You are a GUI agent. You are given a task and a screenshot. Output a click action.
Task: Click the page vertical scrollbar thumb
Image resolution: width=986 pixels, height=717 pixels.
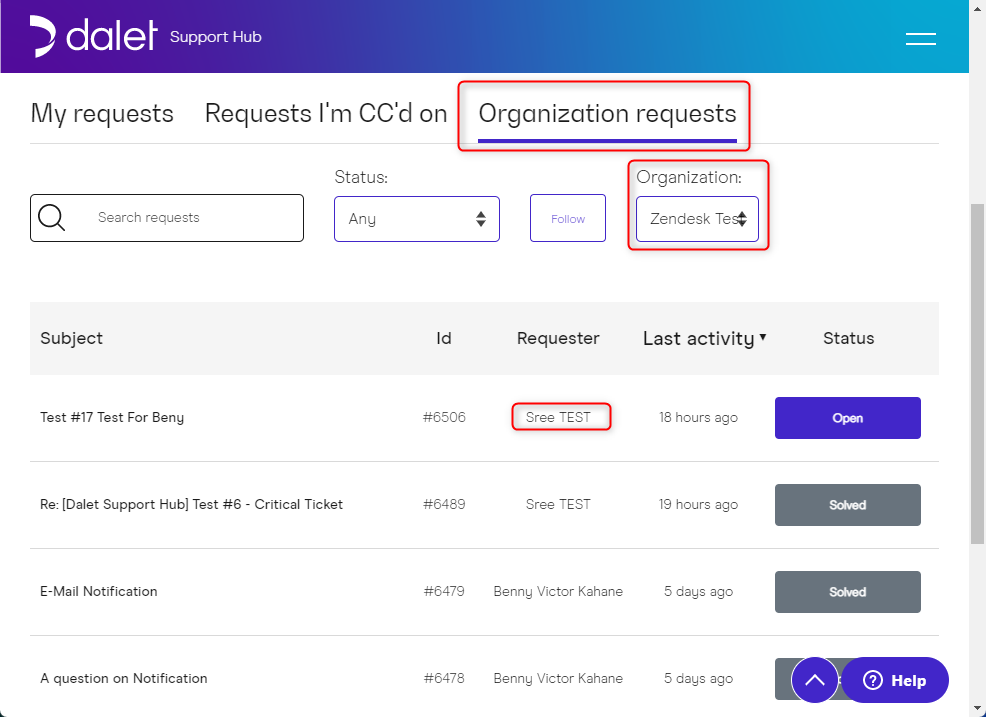tap(978, 374)
